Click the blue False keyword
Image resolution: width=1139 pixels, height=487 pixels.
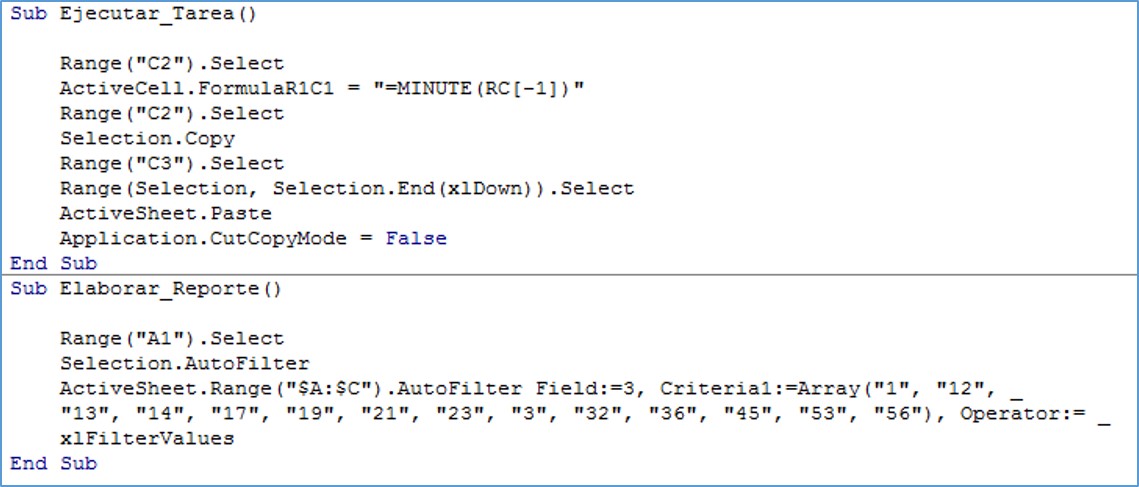pyautogui.click(x=416, y=239)
